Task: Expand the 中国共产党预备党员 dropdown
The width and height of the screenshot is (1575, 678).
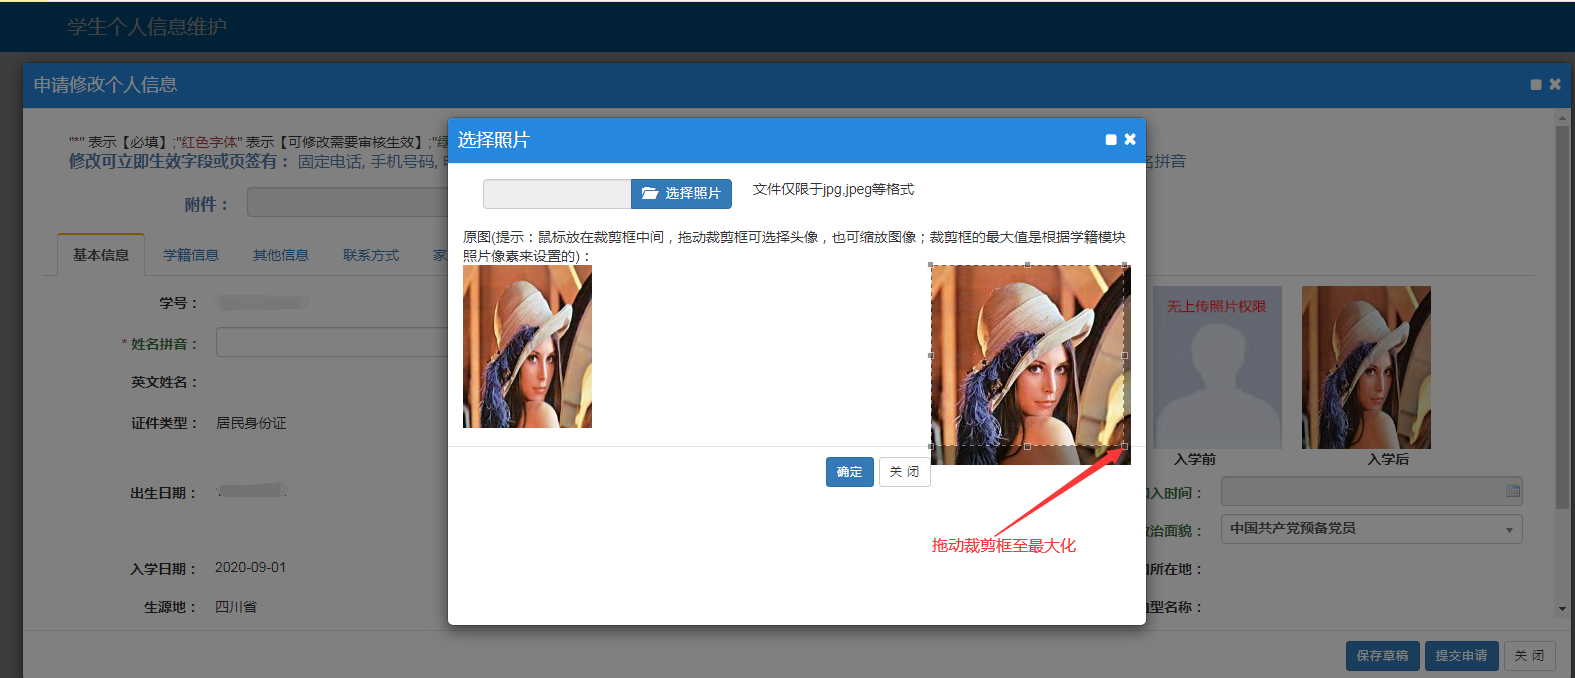Action: coord(1371,529)
